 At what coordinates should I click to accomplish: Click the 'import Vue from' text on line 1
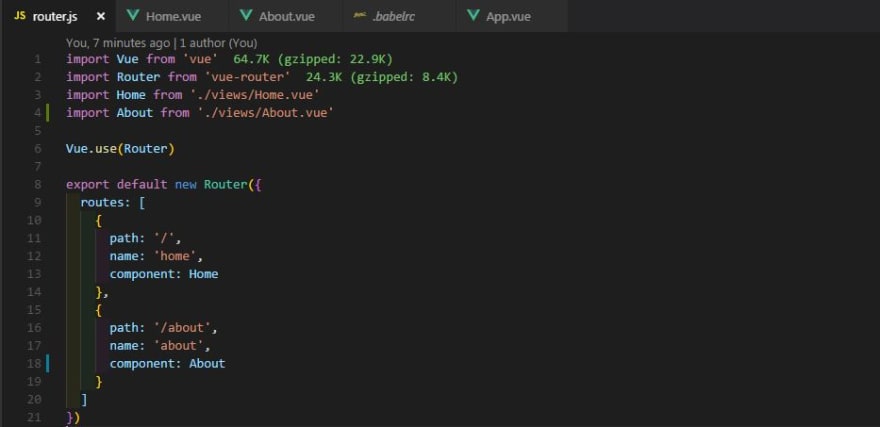point(123,59)
